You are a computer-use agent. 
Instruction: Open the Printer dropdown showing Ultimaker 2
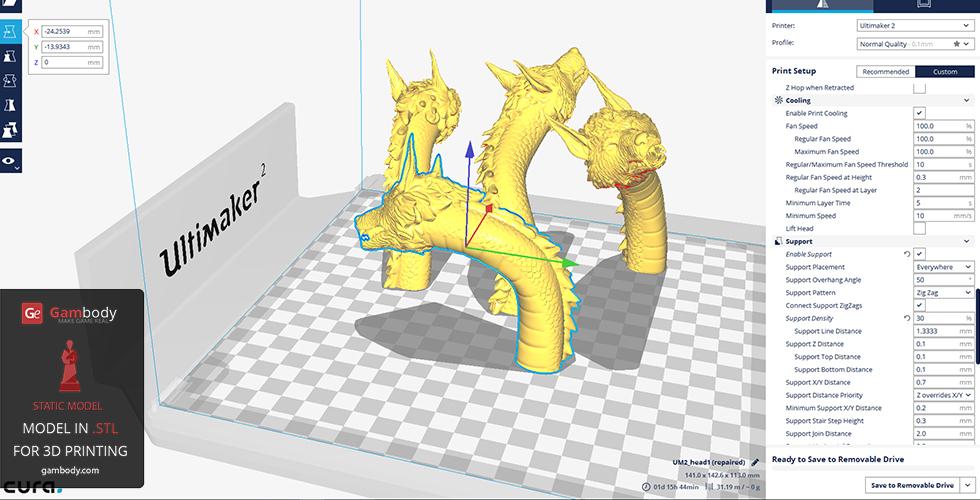pos(915,26)
